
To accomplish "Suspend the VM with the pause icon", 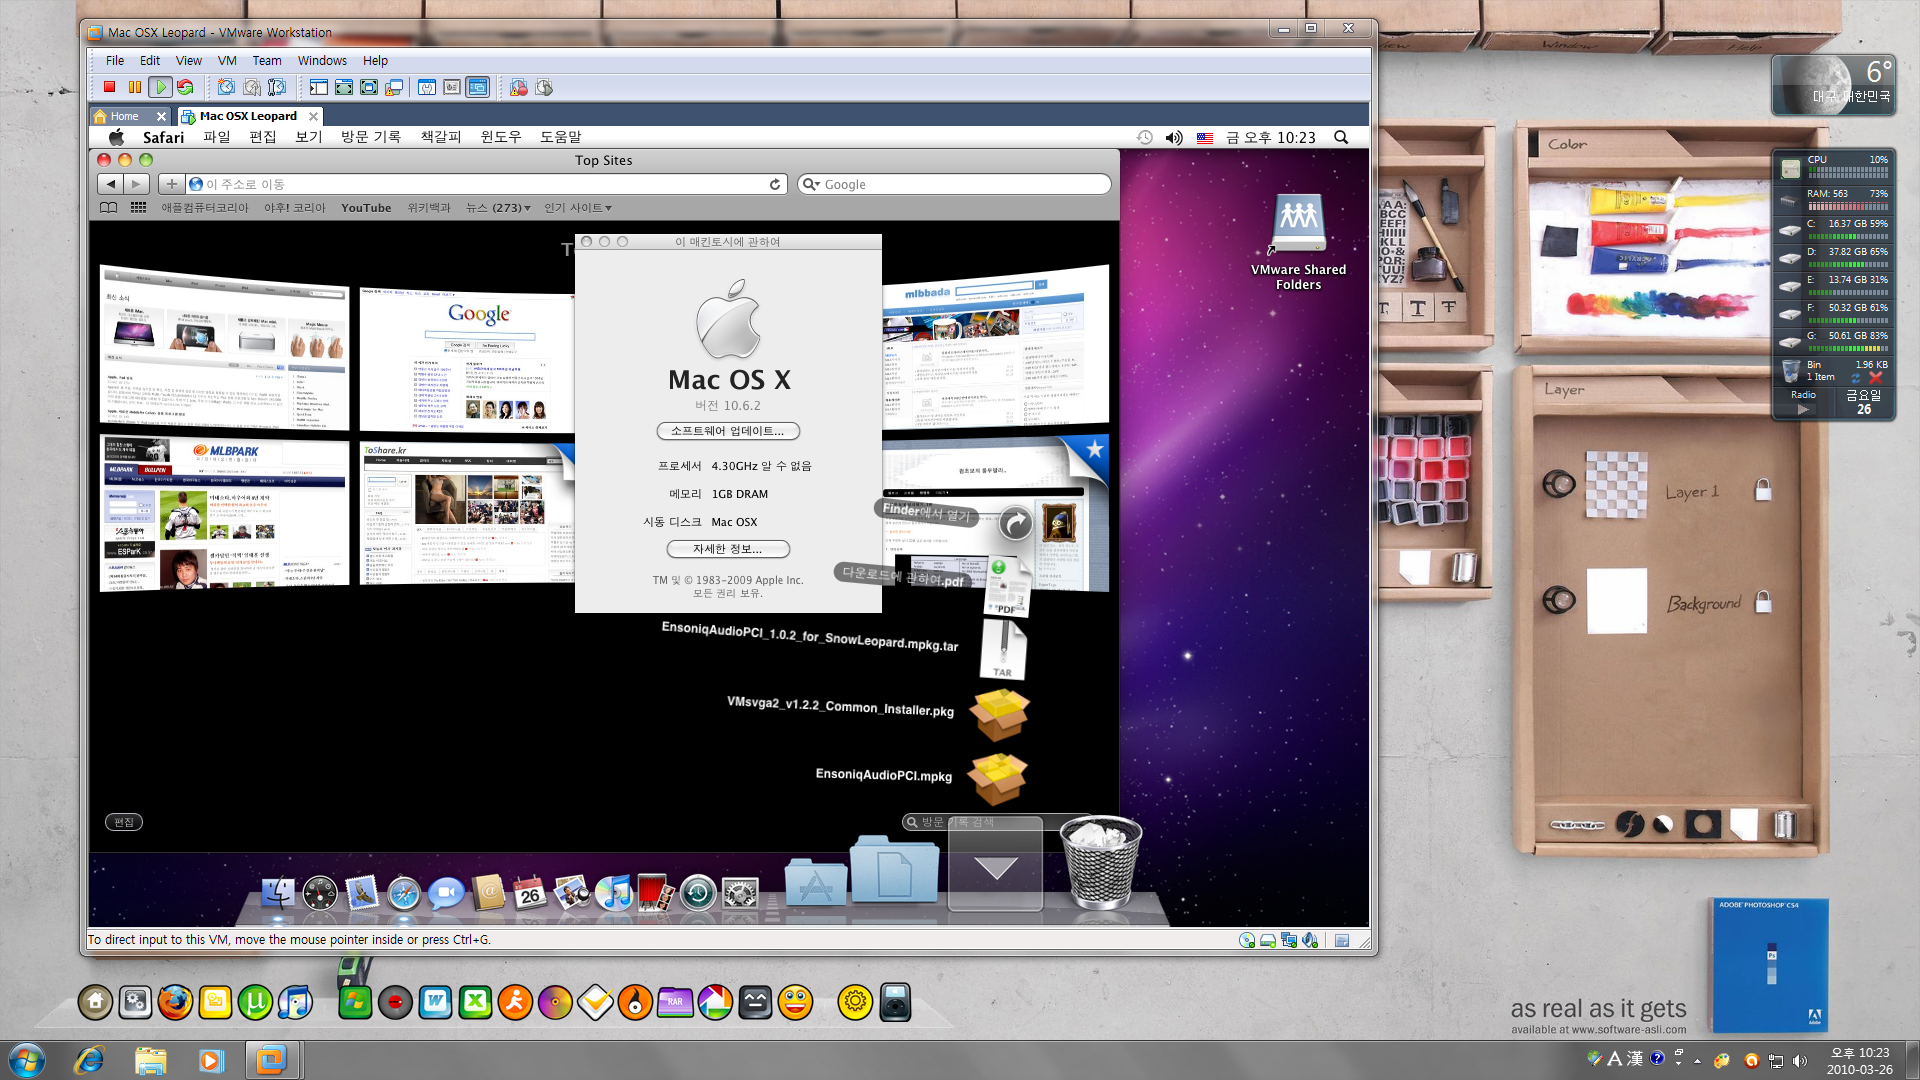I will pos(135,88).
